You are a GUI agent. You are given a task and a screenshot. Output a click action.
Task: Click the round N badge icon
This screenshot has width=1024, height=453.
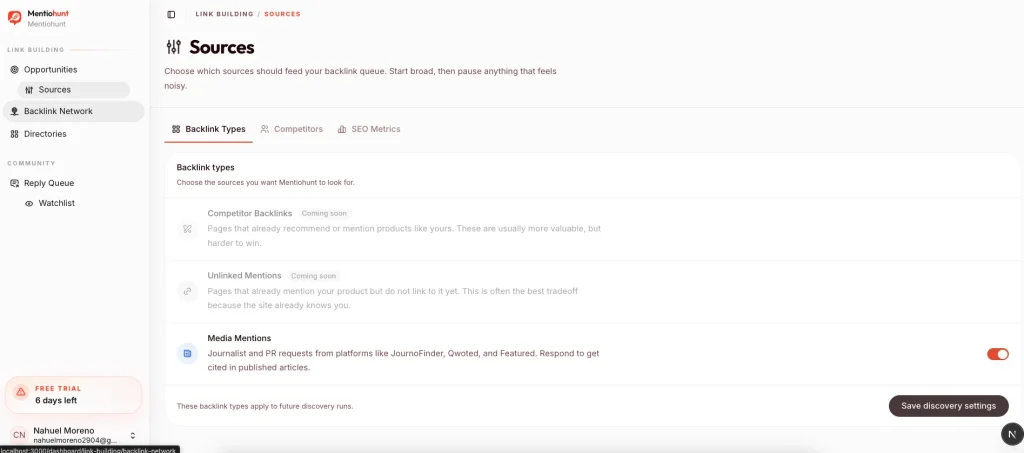click(x=1012, y=434)
